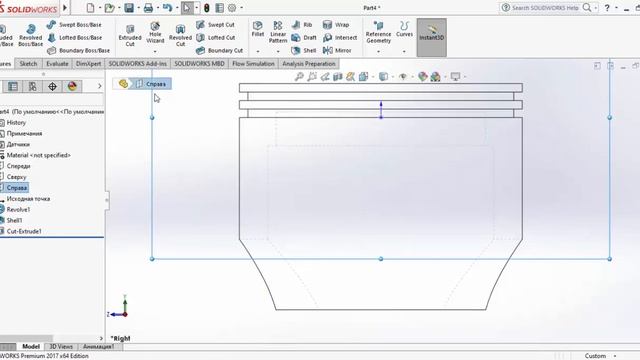Screen dimensions: 640x360
Task: Click the New document icon
Action: 90,8
